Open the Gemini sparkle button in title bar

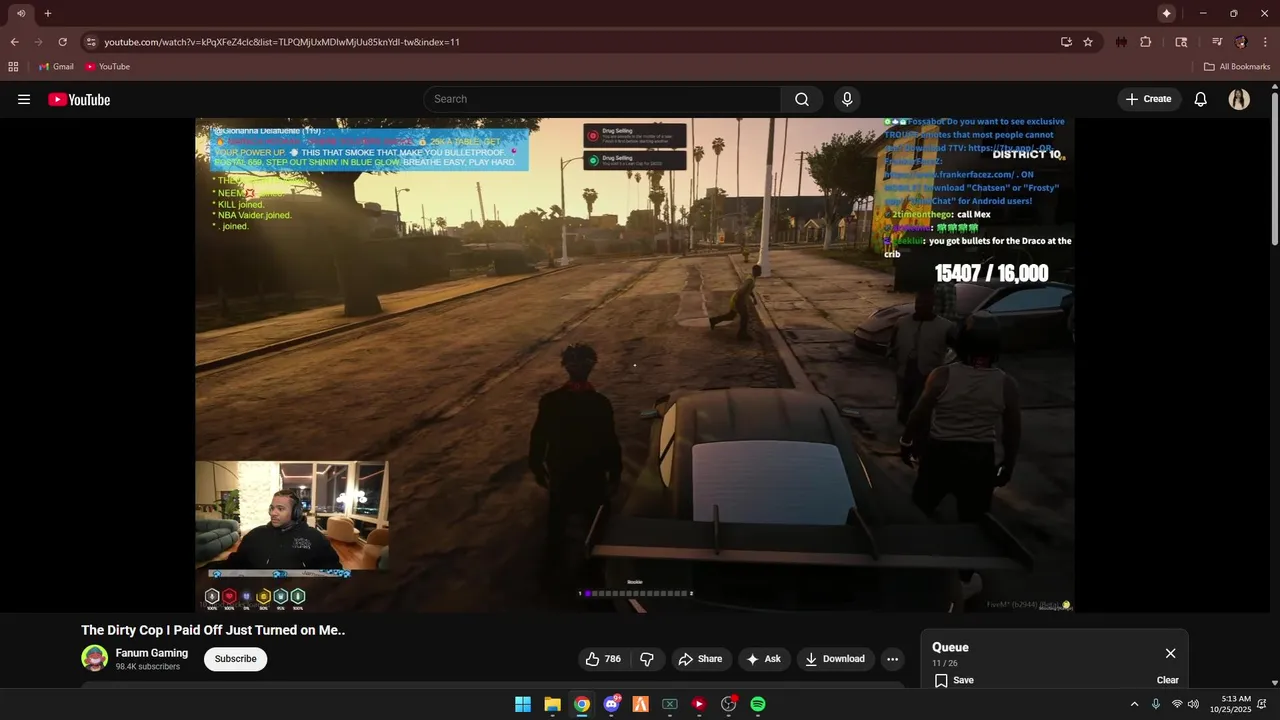1166,13
